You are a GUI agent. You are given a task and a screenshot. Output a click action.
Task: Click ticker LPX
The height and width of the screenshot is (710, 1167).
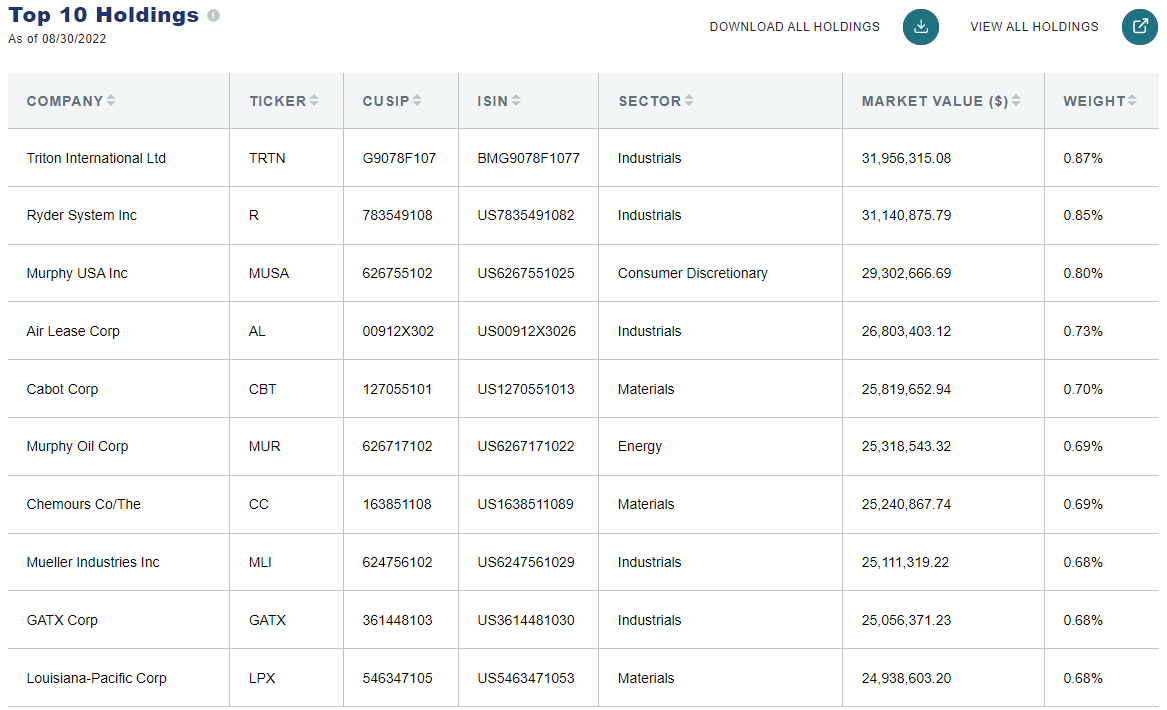tap(262, 679)
